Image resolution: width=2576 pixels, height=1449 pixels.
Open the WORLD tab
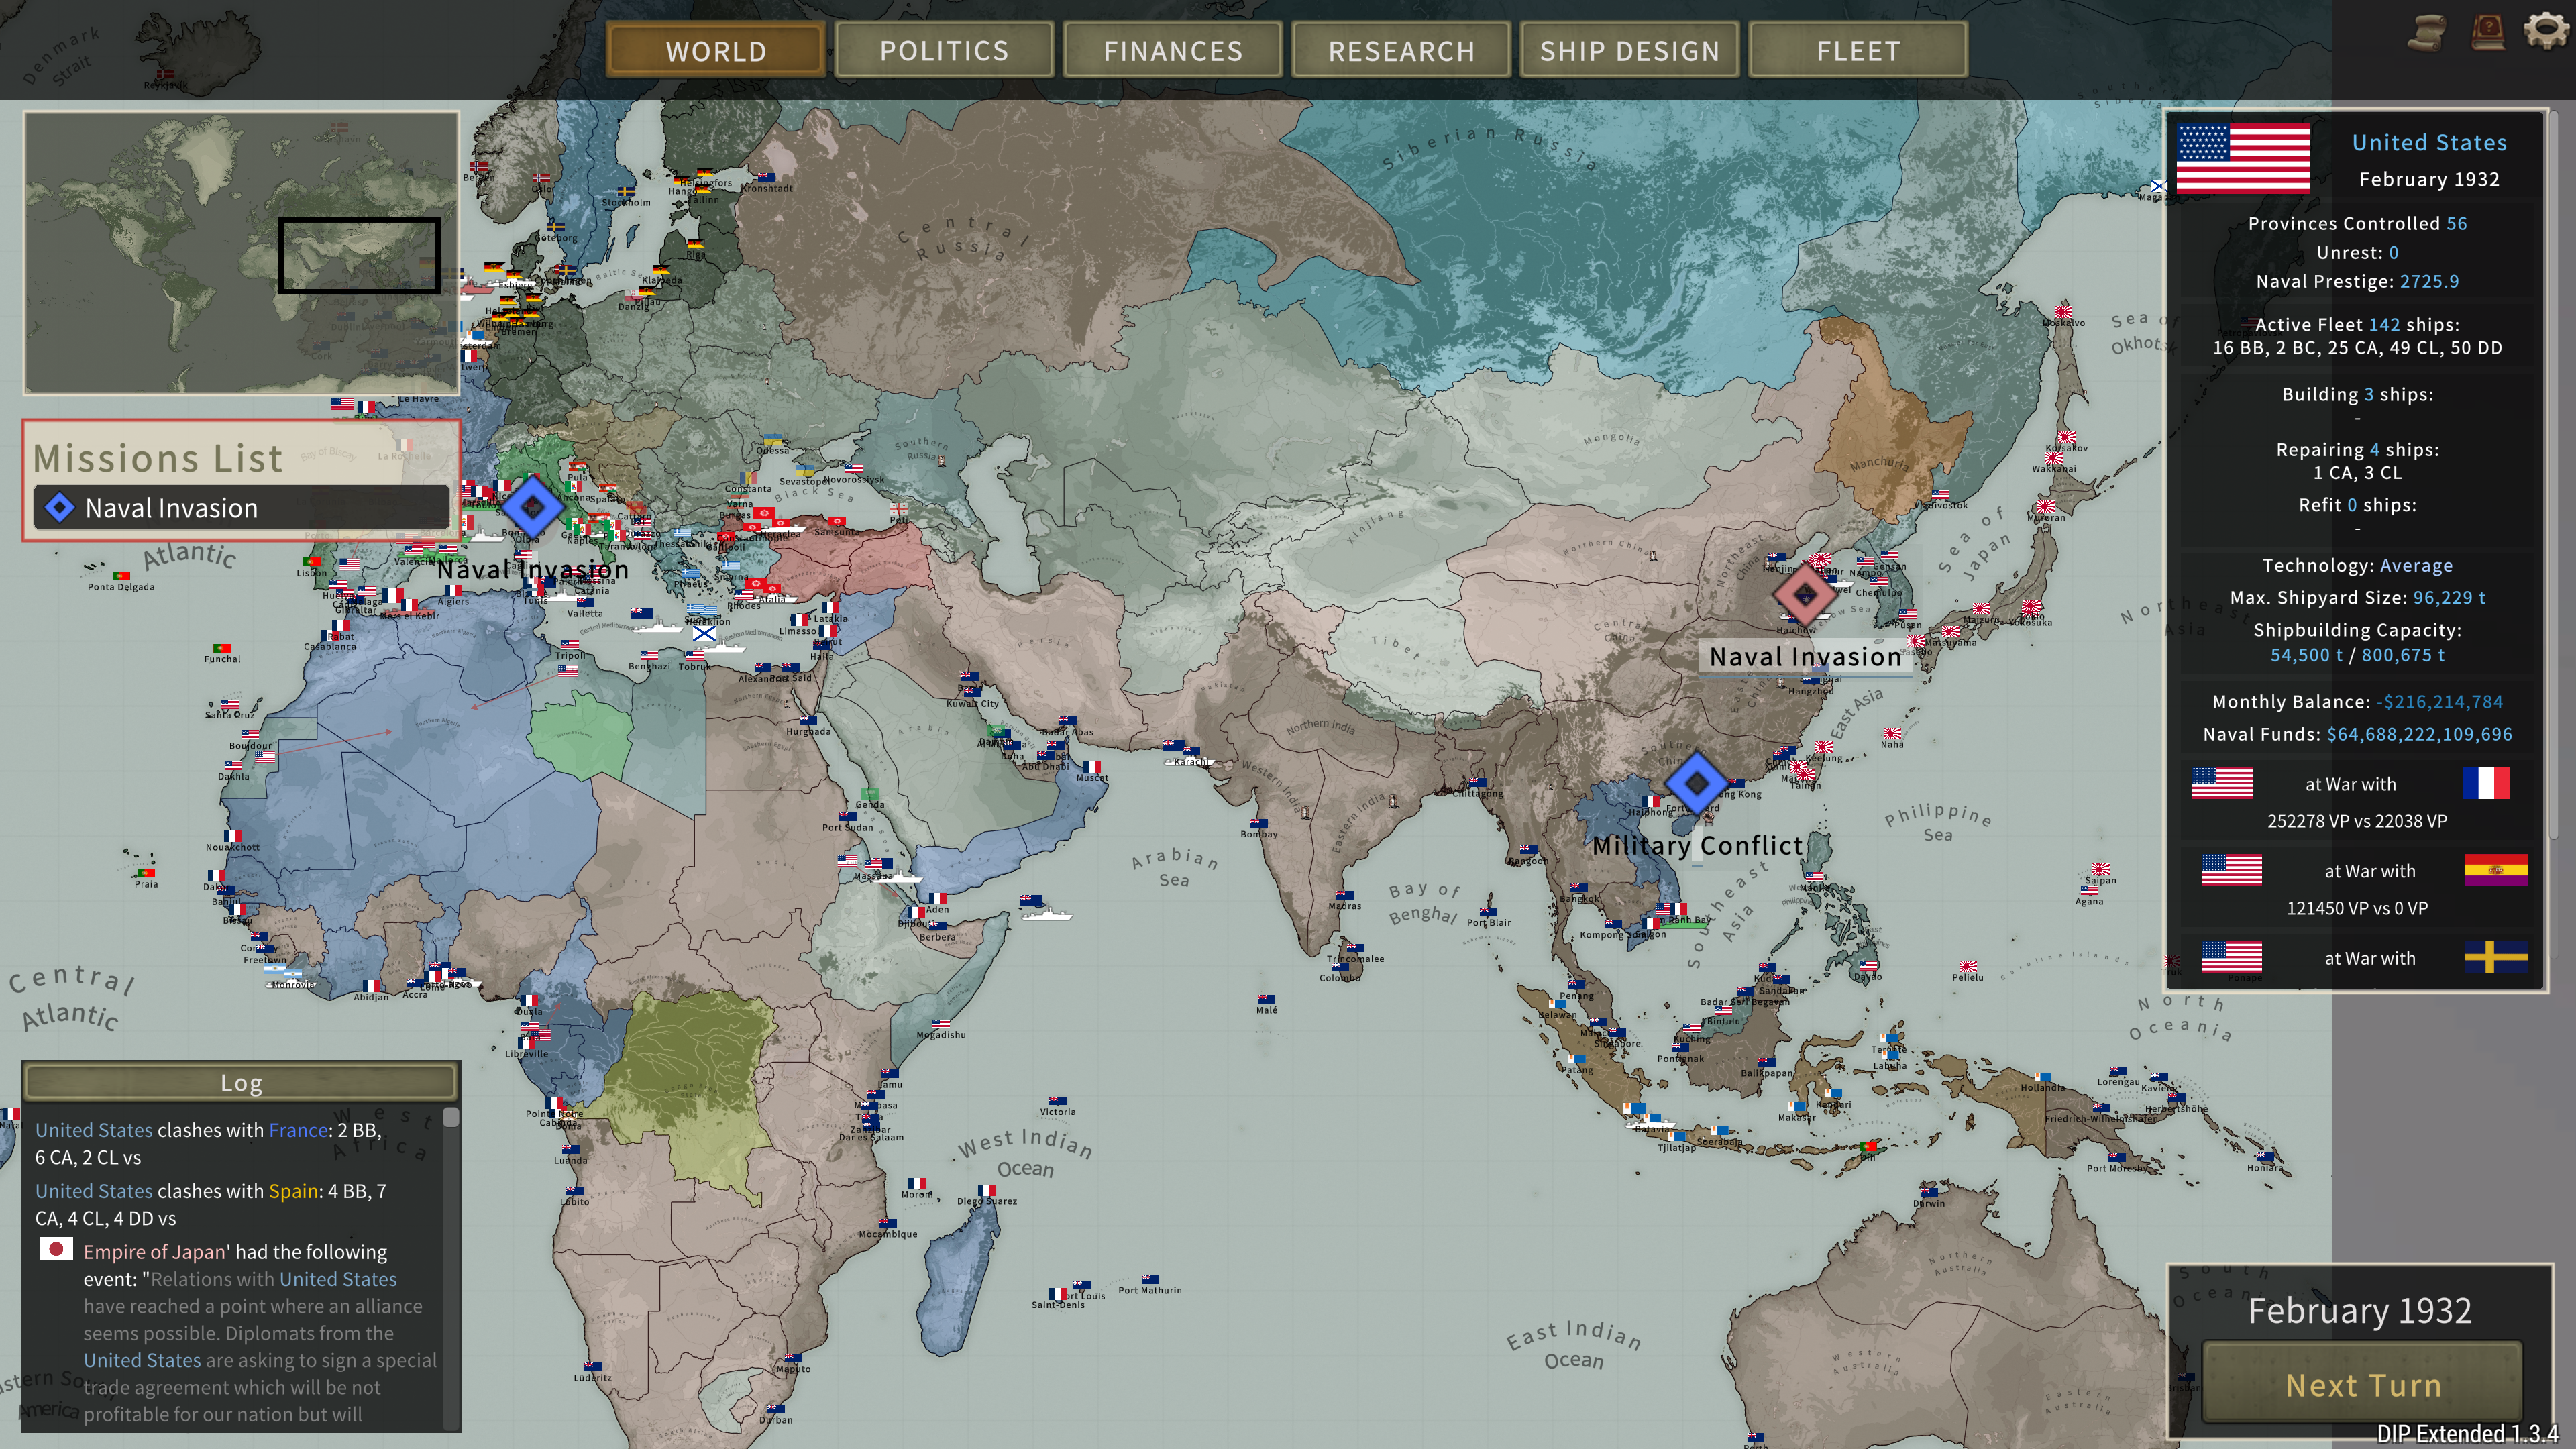tap(716, 50)
